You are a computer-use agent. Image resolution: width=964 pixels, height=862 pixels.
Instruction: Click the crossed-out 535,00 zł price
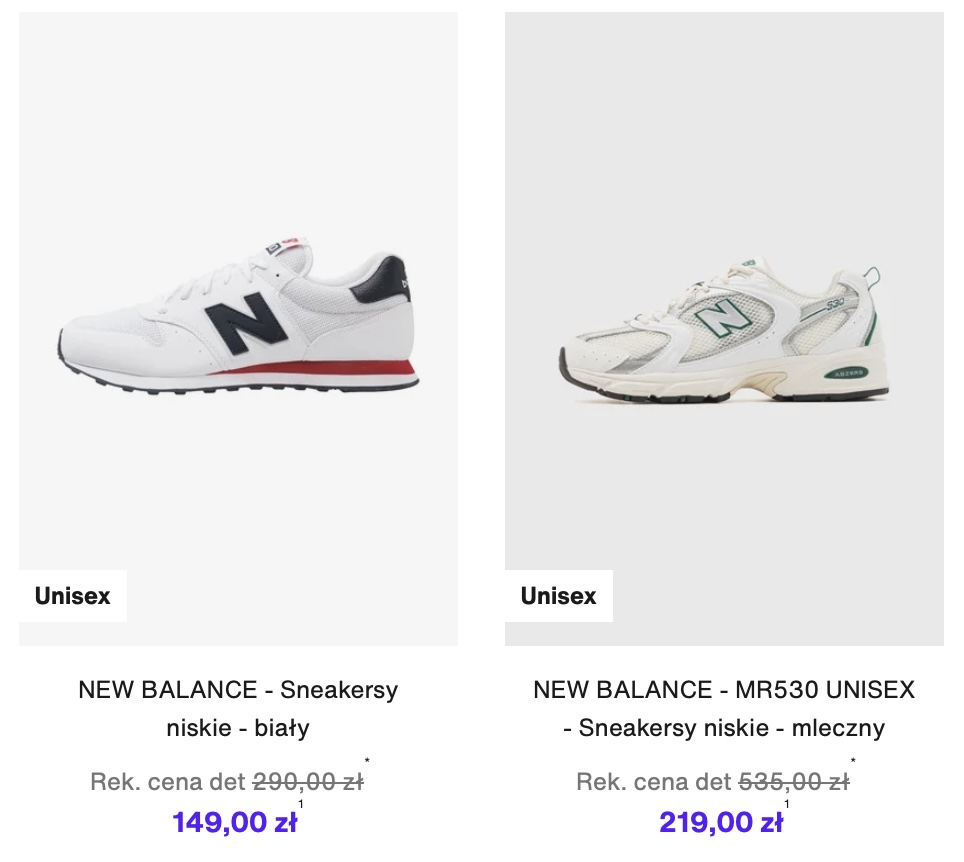pos(794,781)
